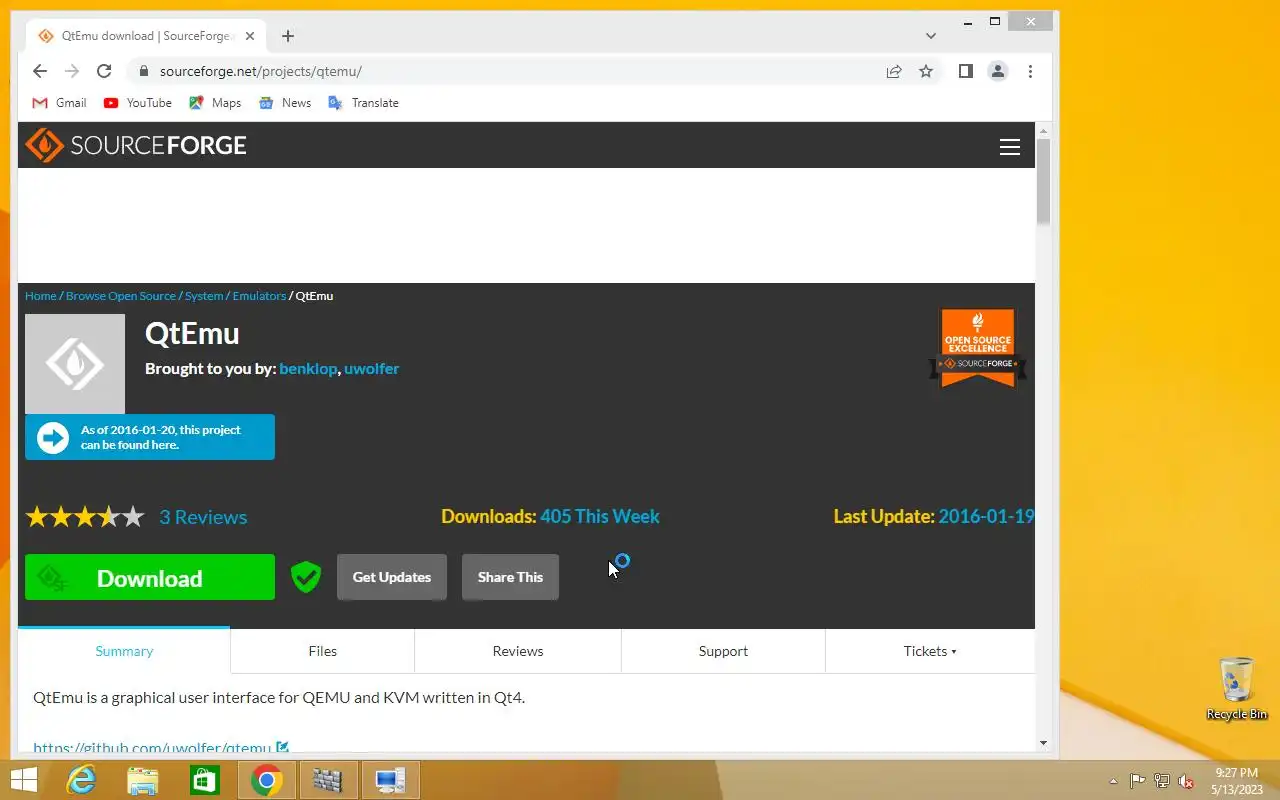Click the Get Updates button
The width and height of the screenshot is (1280, 800).
pos(392,577)
